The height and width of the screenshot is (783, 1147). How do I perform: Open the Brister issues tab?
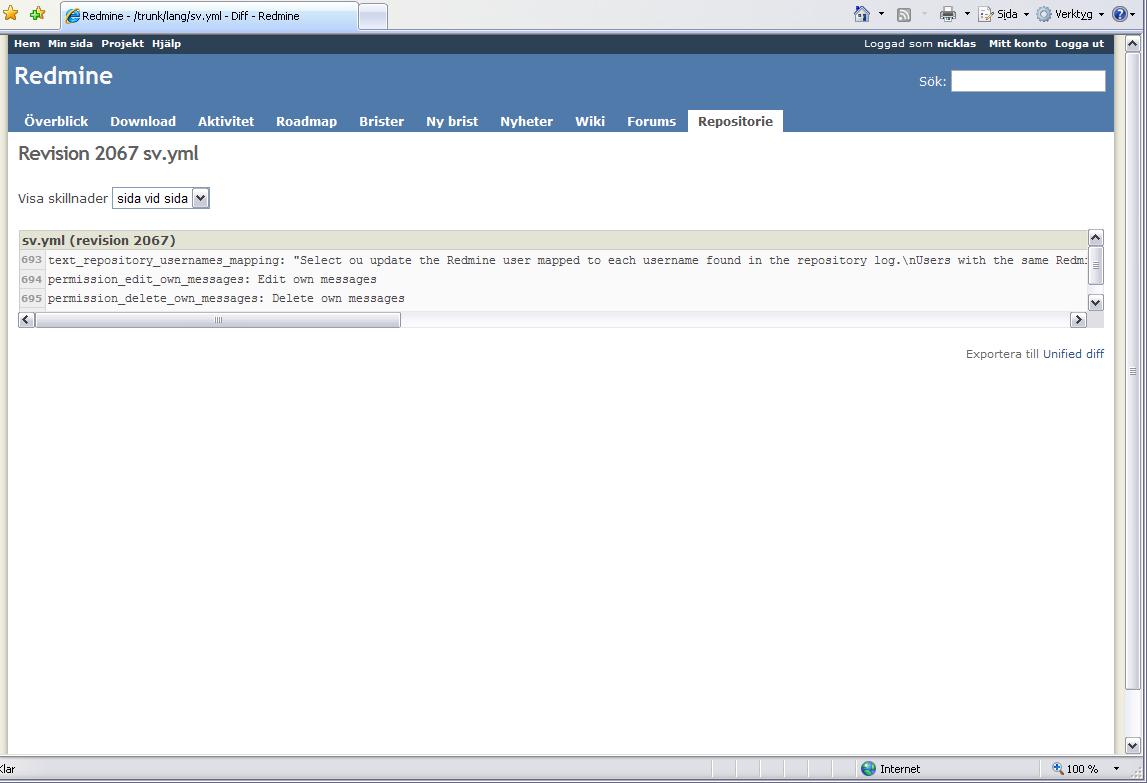(x=381, y=121)
